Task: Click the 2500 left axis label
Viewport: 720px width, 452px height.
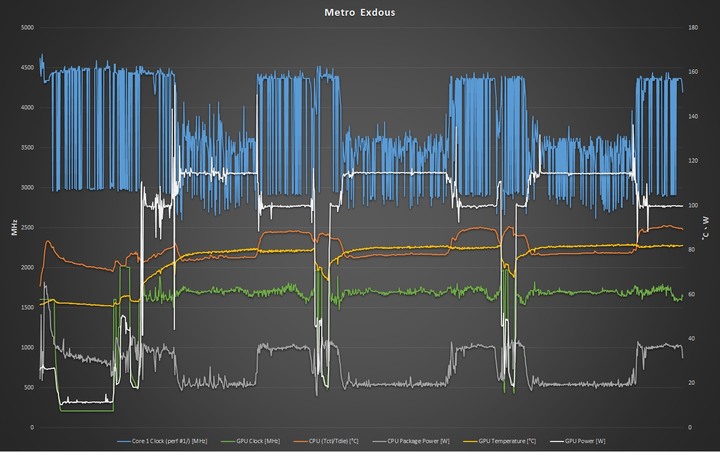Action: pos(28,227)
